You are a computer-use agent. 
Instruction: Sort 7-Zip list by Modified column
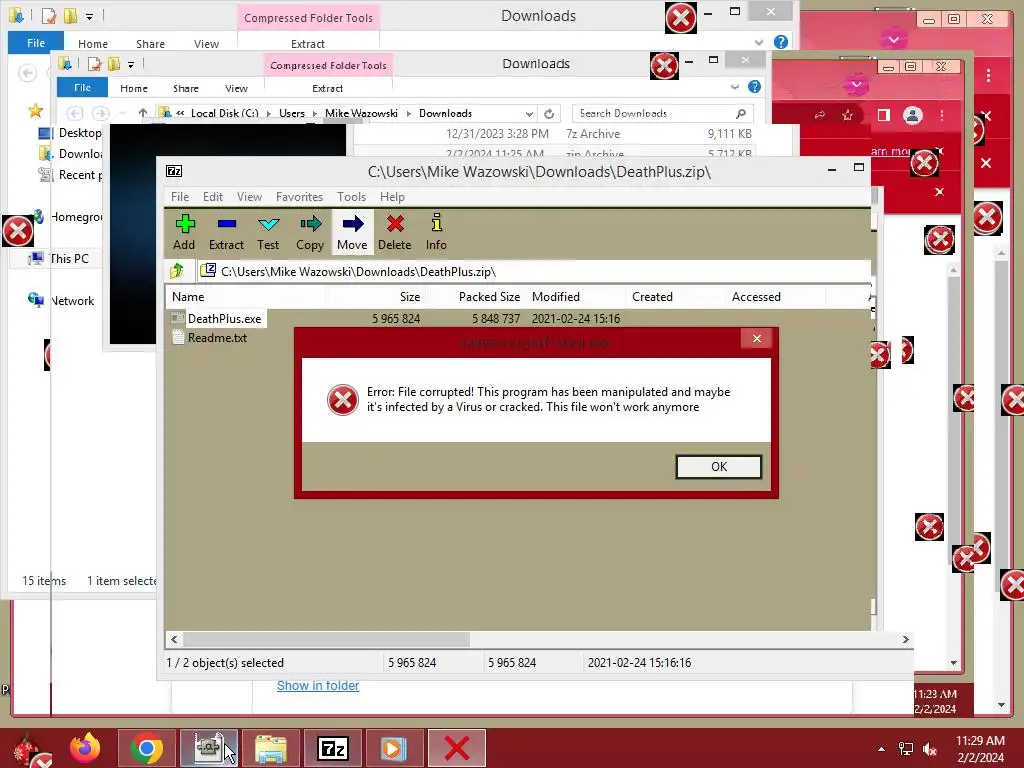tap(575, 296)
